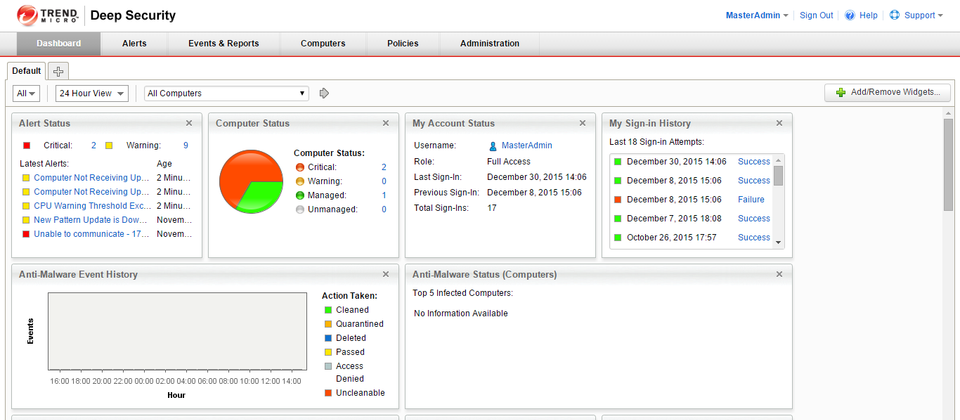Screen dimensions: 960x420
Task: Click the Help link
Action: click(868, 15)
